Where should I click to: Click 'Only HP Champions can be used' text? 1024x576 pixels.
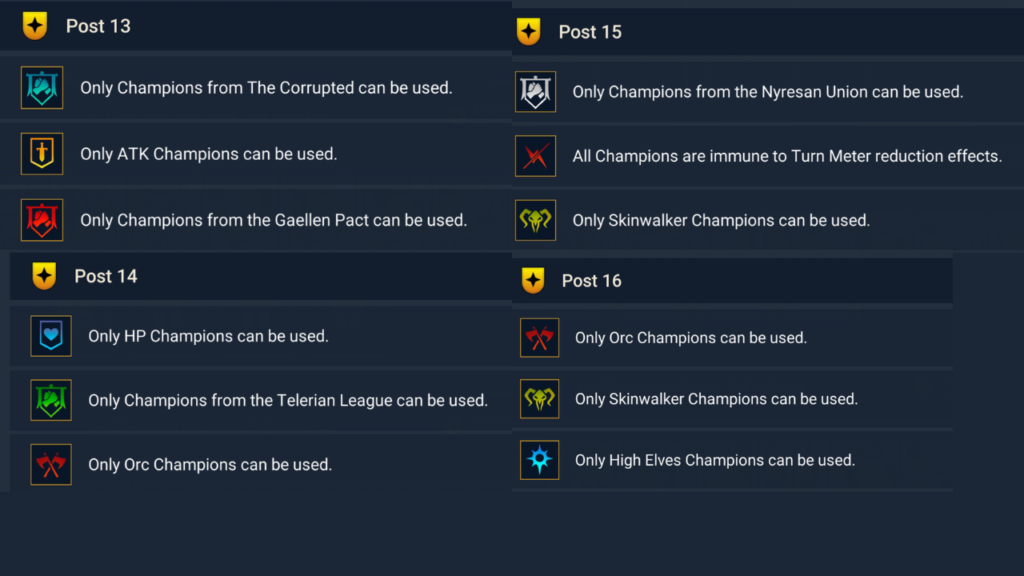(x=208, y=336)
